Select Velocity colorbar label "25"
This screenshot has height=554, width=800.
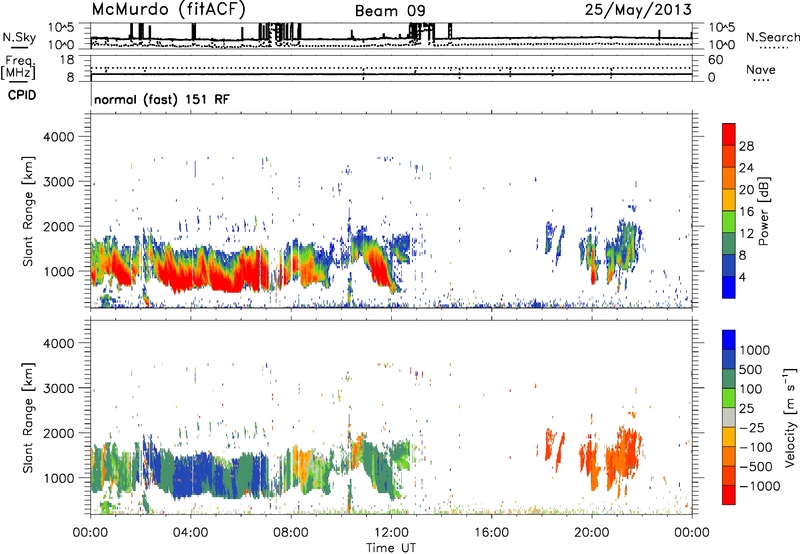click(x=746, y=409)
